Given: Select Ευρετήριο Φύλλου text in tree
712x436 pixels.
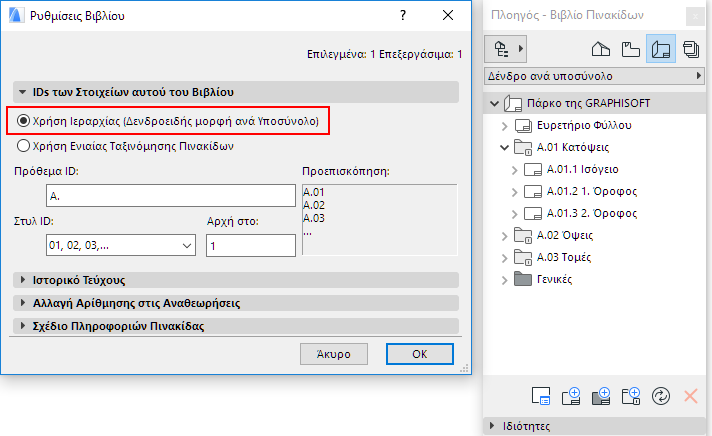Looking at the screenshot, I should click(584, 125).
